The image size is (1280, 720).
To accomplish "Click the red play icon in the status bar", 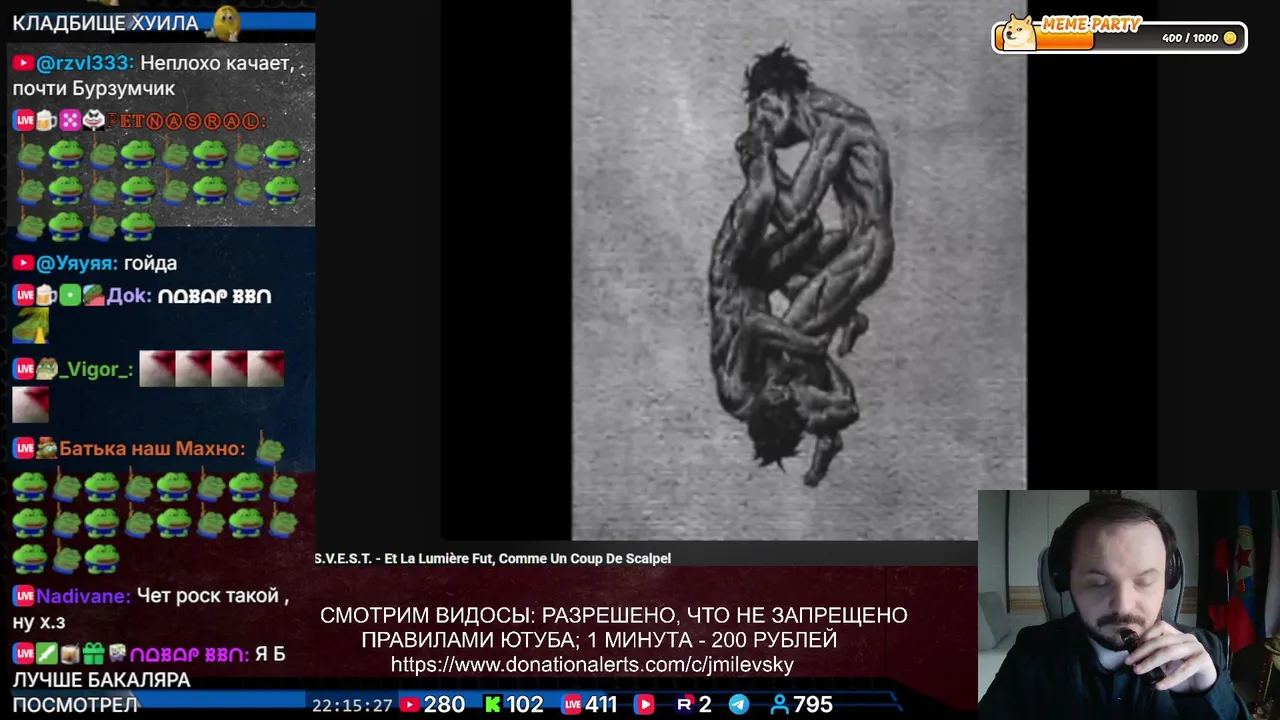I will pyautogui.click(x=644, y=705).
